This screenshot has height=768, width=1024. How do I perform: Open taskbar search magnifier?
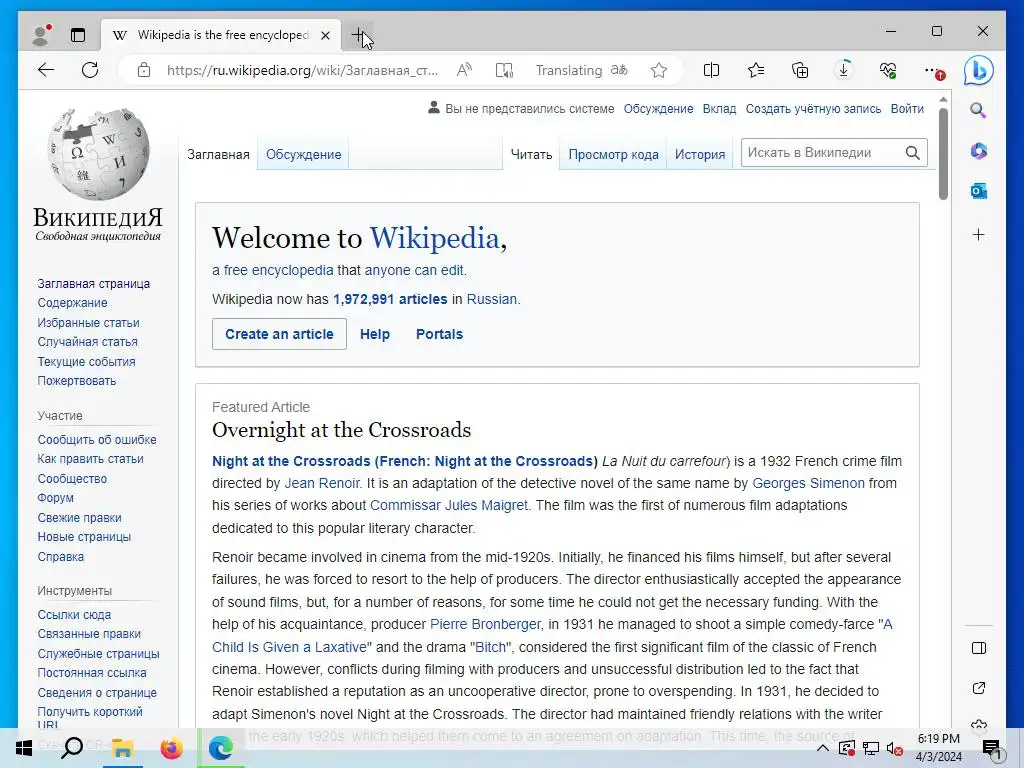(72, 748)
